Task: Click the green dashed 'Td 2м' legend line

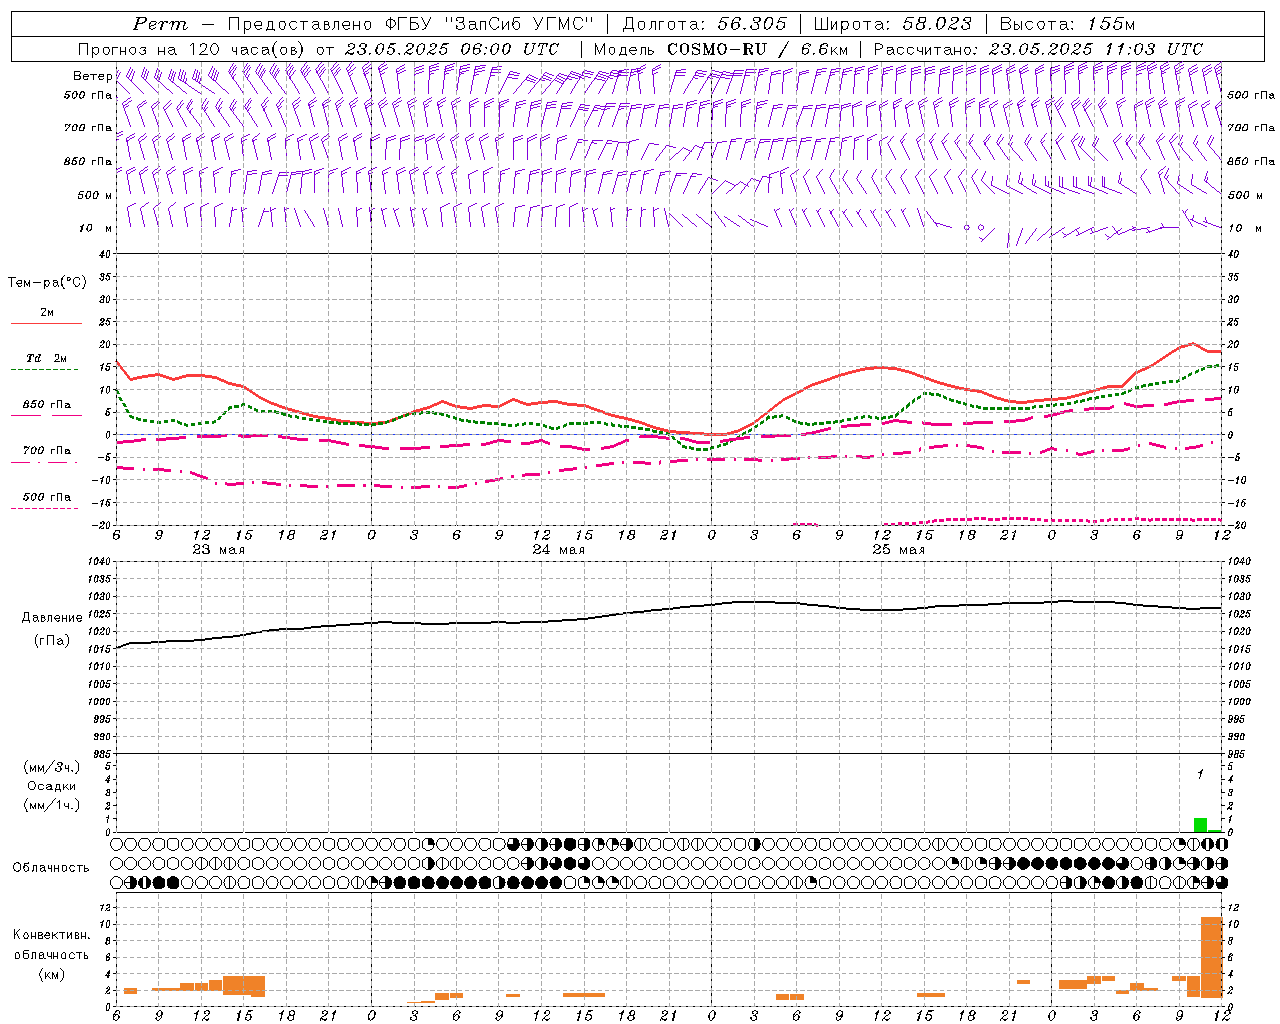Action: pyautogui.click(x=46, y=370)
